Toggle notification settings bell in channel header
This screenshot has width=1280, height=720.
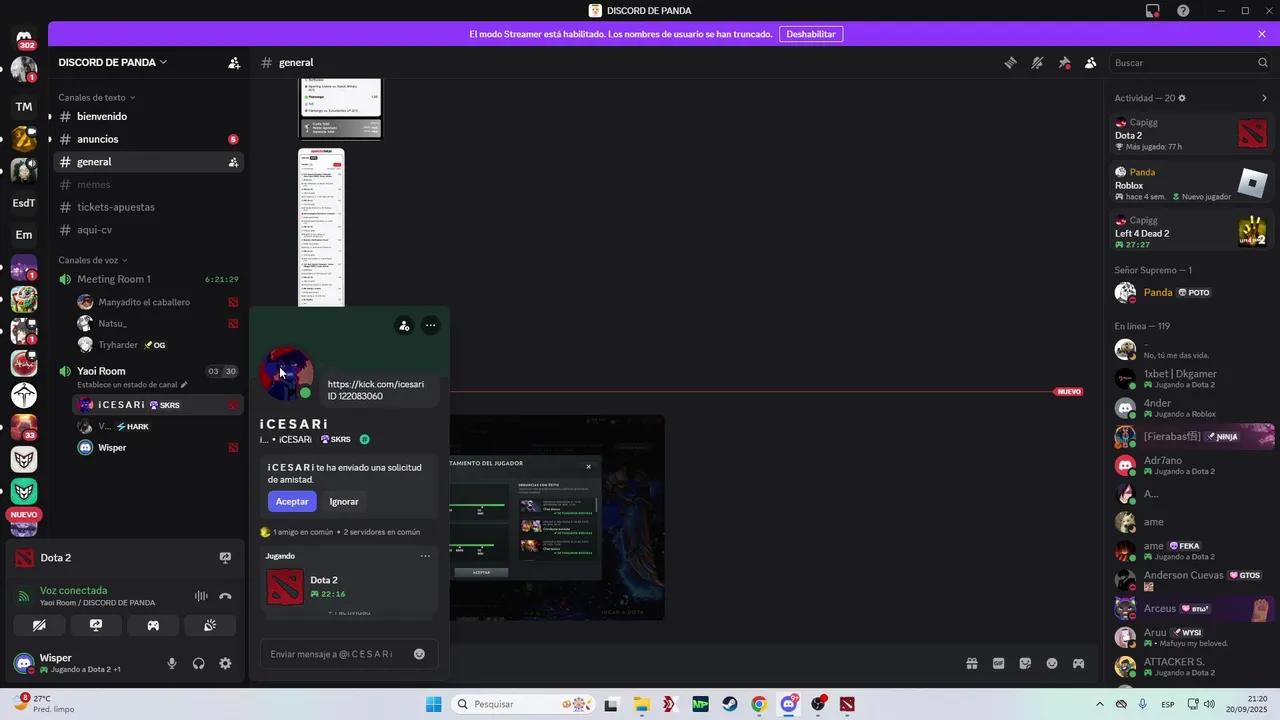[1037, 62]
